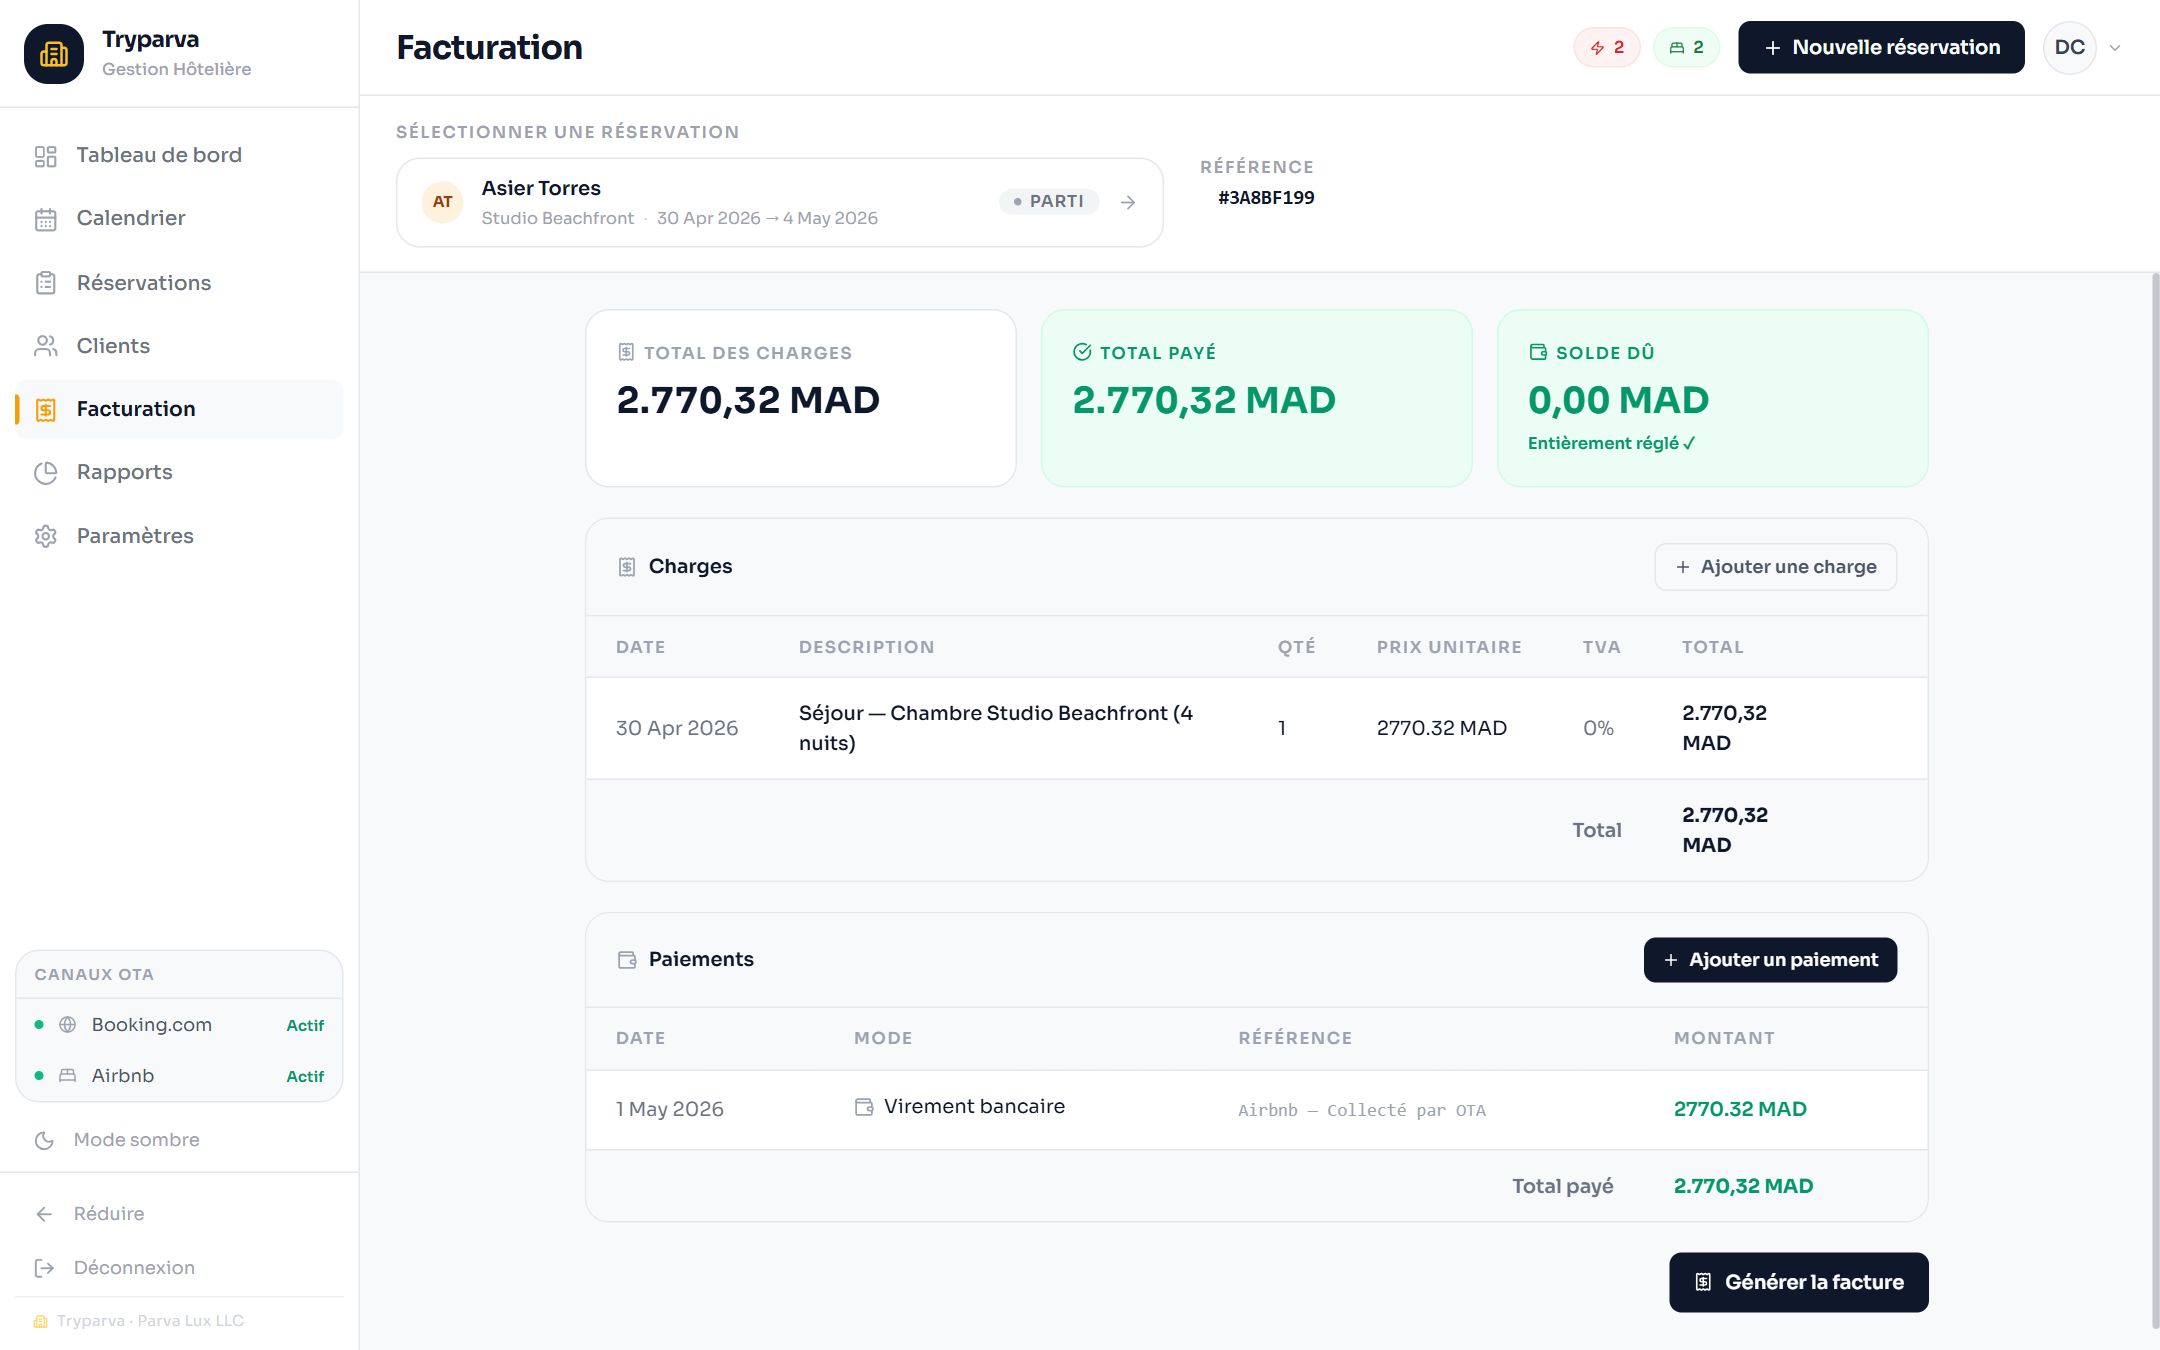Click the Séjour Chambre Studio Beachfront charge row
Image resolution: width=2160 pixels, height=1350 pixels.
coord(1256,728)
